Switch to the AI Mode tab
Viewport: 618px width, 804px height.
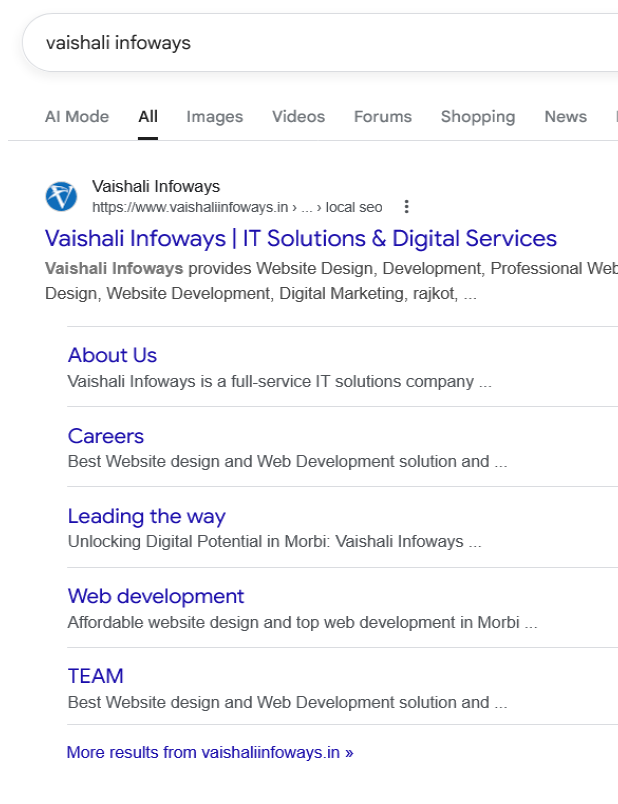pos(77,117)
